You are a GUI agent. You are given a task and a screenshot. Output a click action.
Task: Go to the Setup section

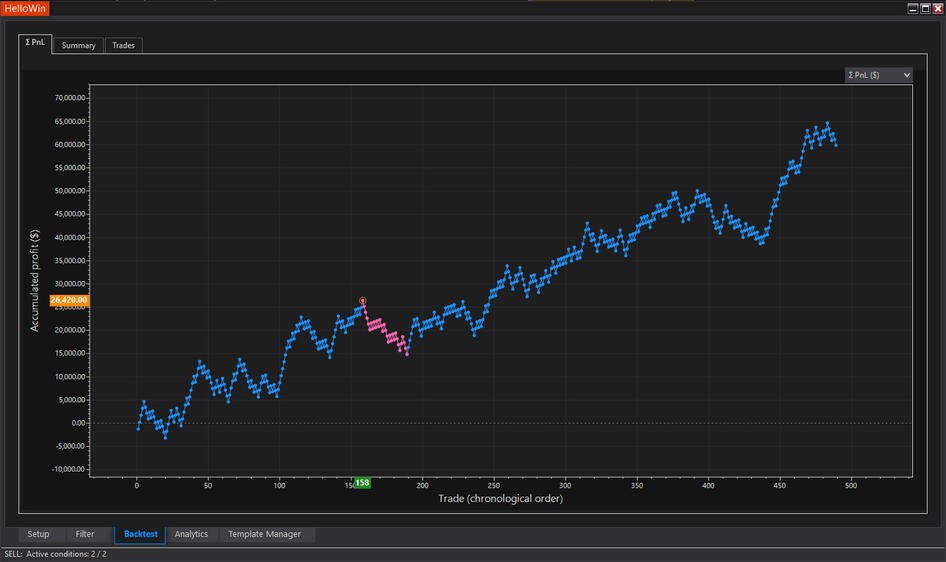pos(38,534)
